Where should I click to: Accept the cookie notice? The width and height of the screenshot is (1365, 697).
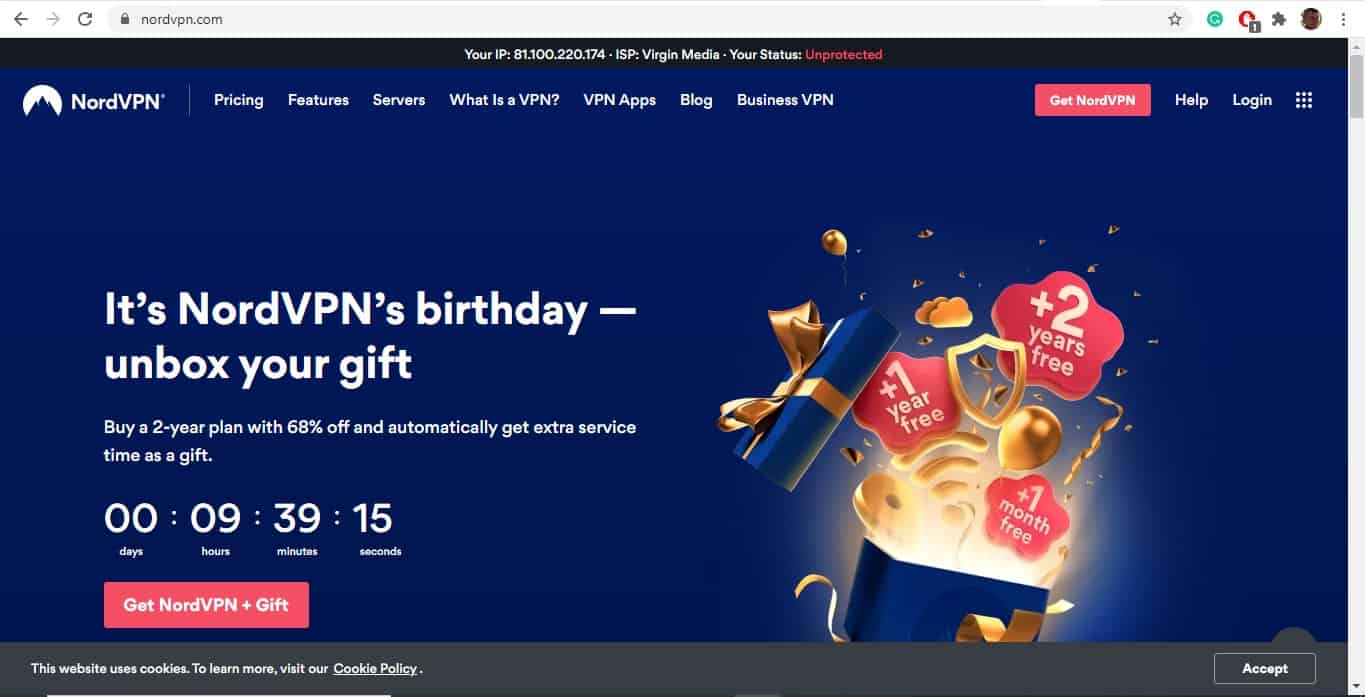point(1265,668)
